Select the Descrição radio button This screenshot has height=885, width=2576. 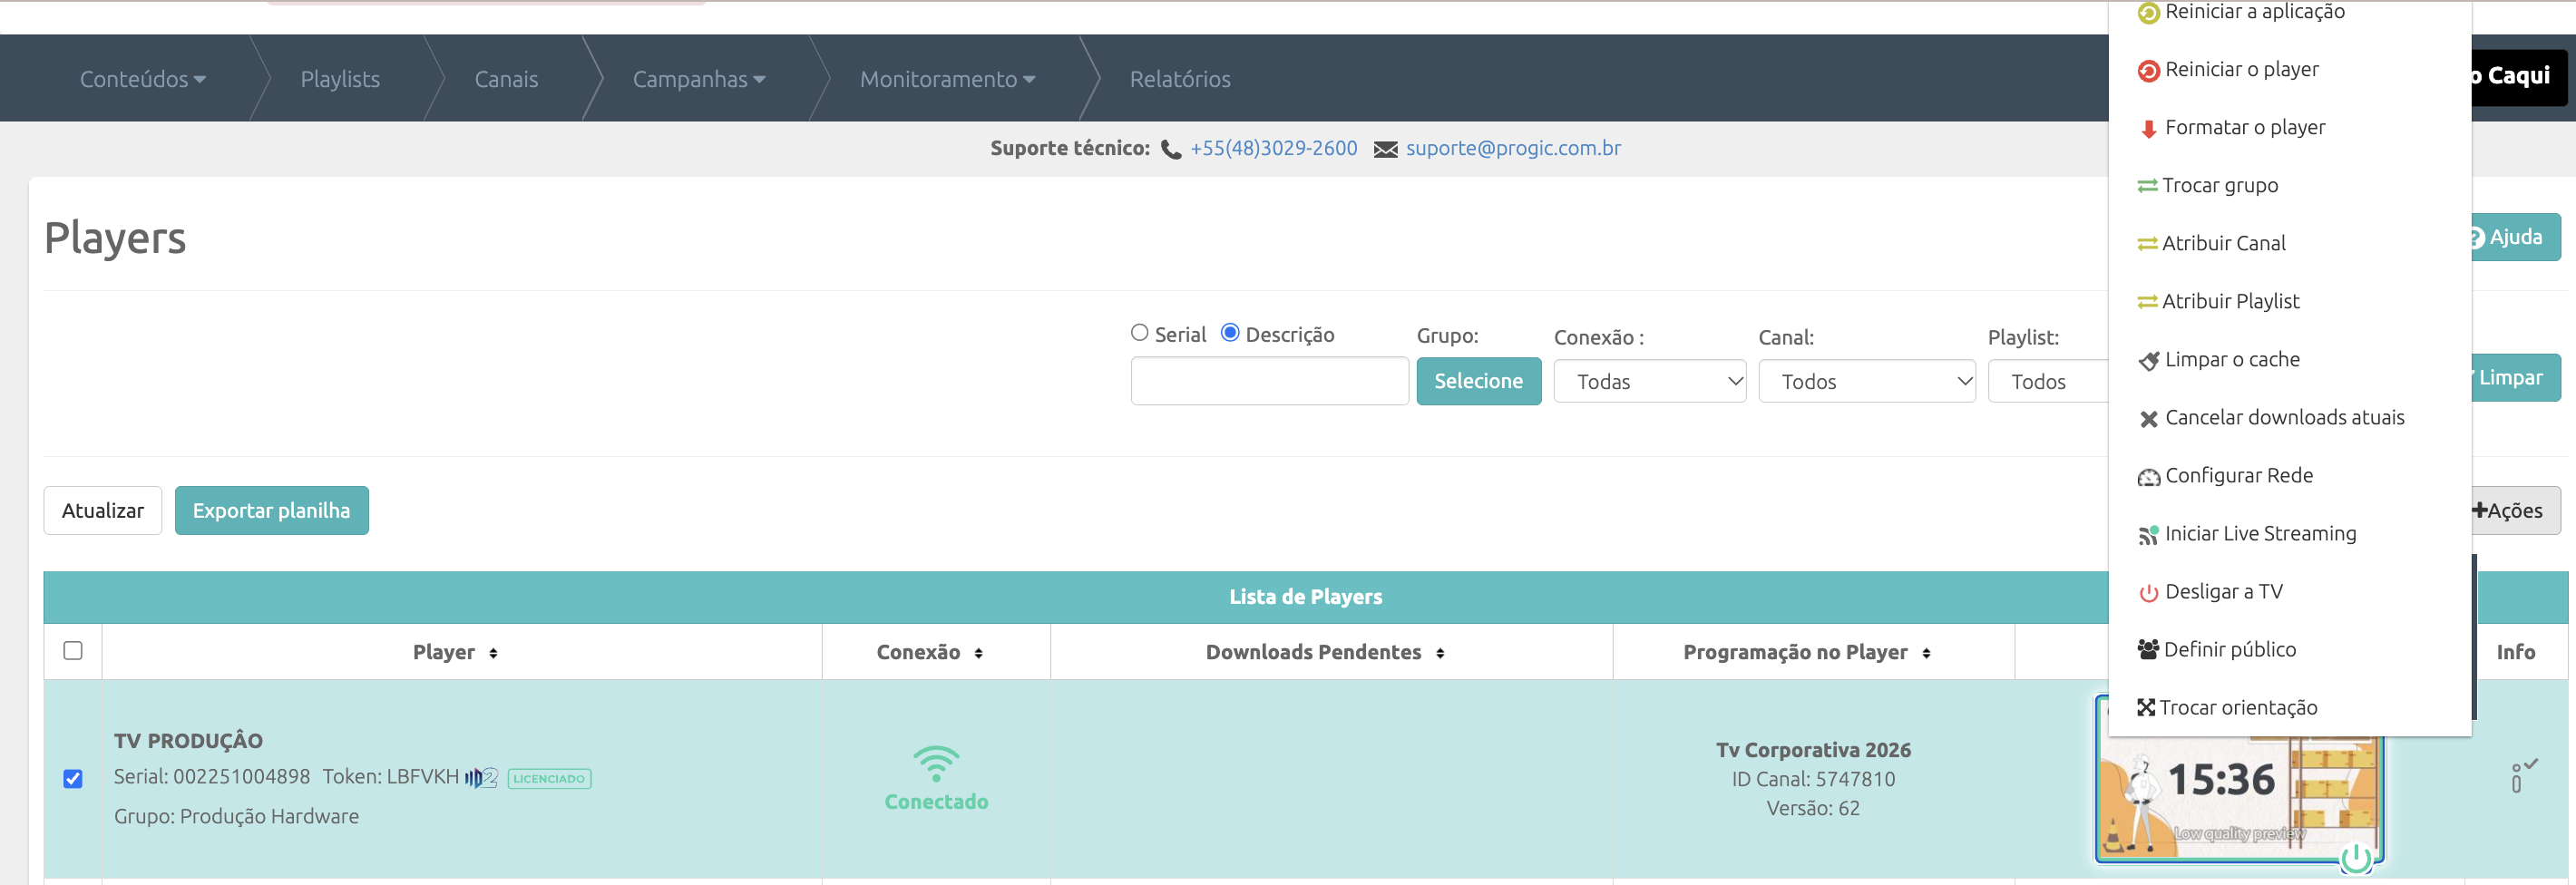pyautogui.click(x=1230, y=333)
